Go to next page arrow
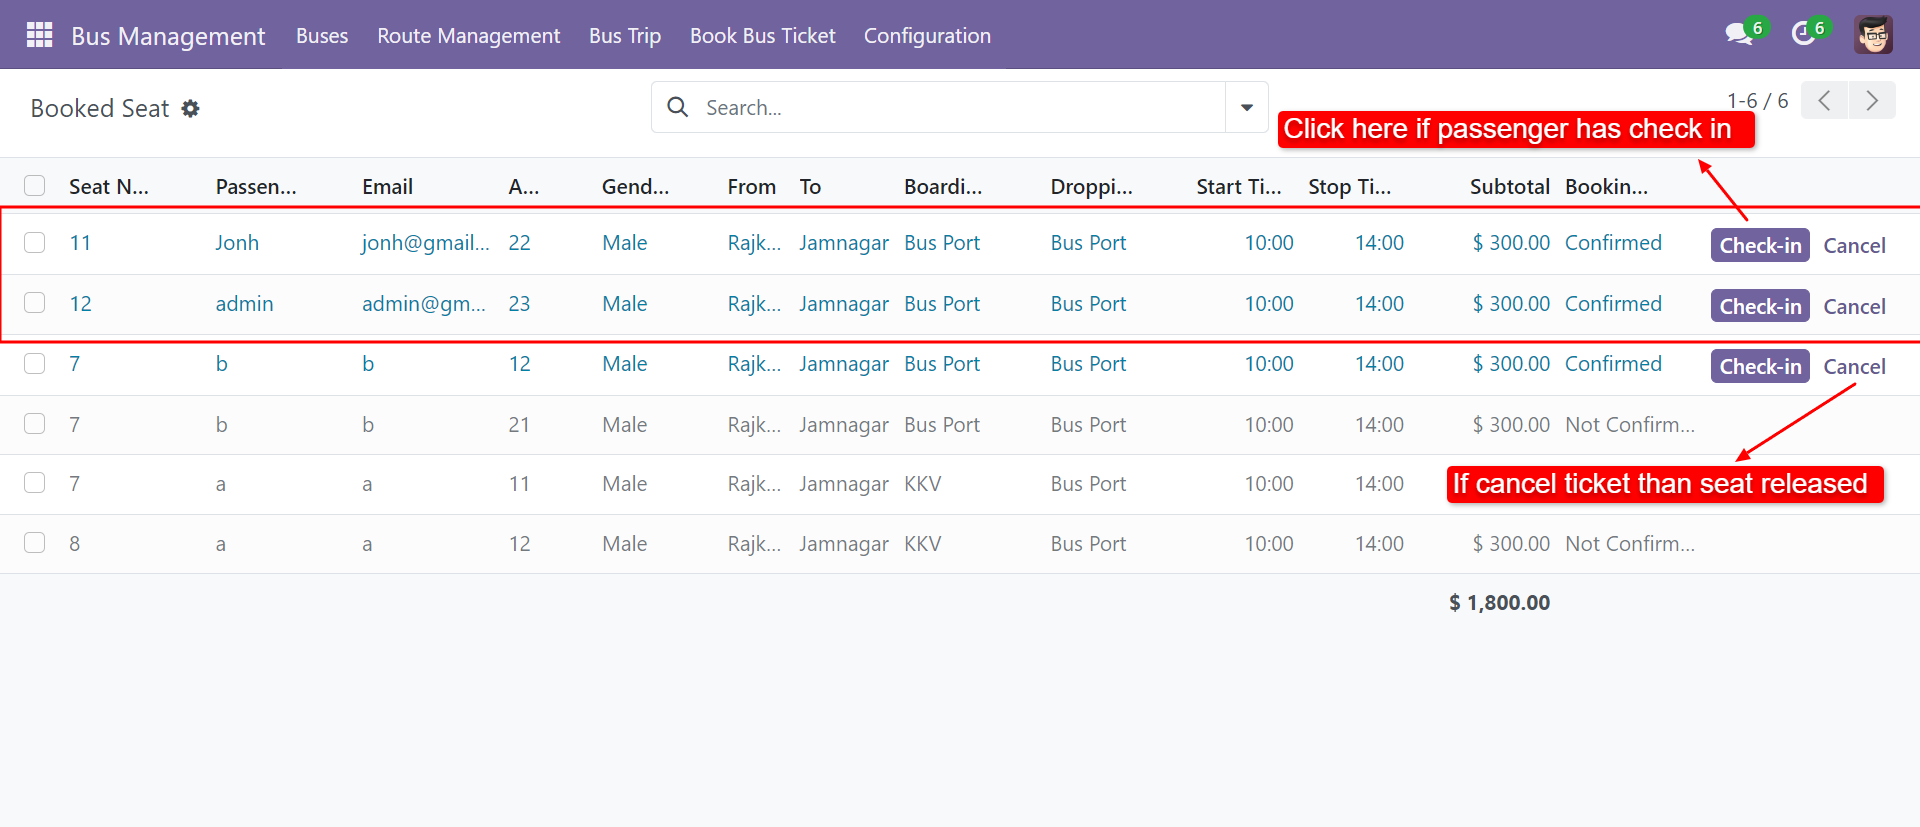1920x827 pixels. [1872, 100]
